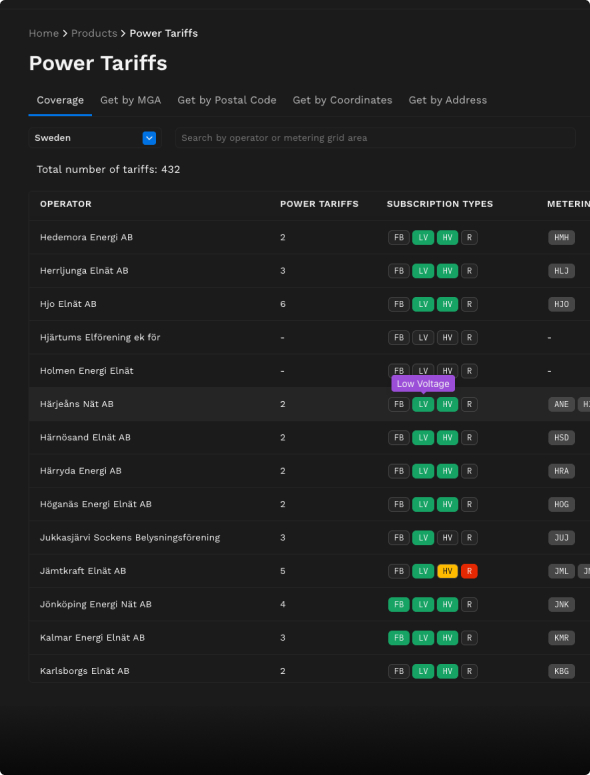Select the Karlsborgs Elnät AB operator name
The width and height of the screenshot is (590, 775).
point(84,671)
